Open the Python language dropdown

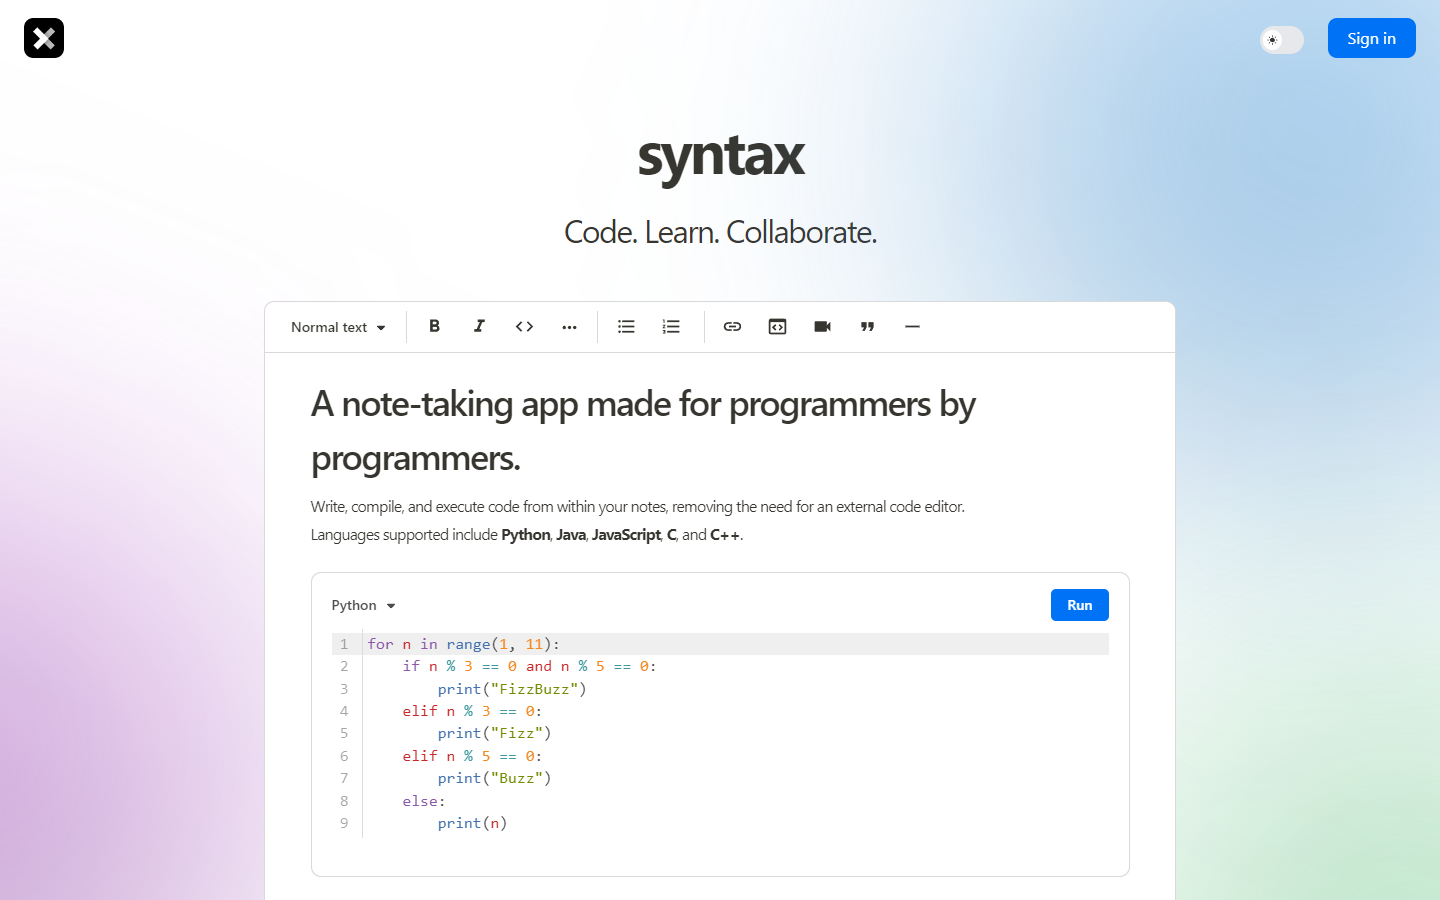[364, 605]
